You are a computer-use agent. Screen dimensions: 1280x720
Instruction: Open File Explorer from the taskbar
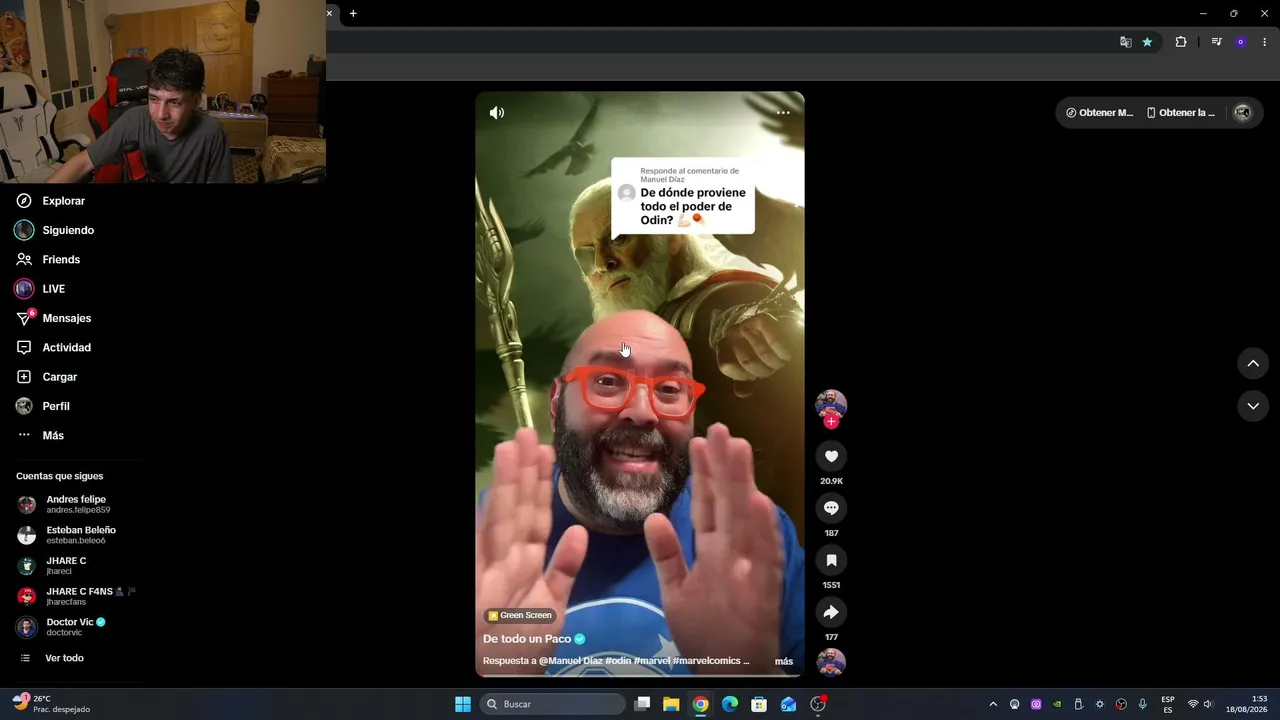(671, 704)
